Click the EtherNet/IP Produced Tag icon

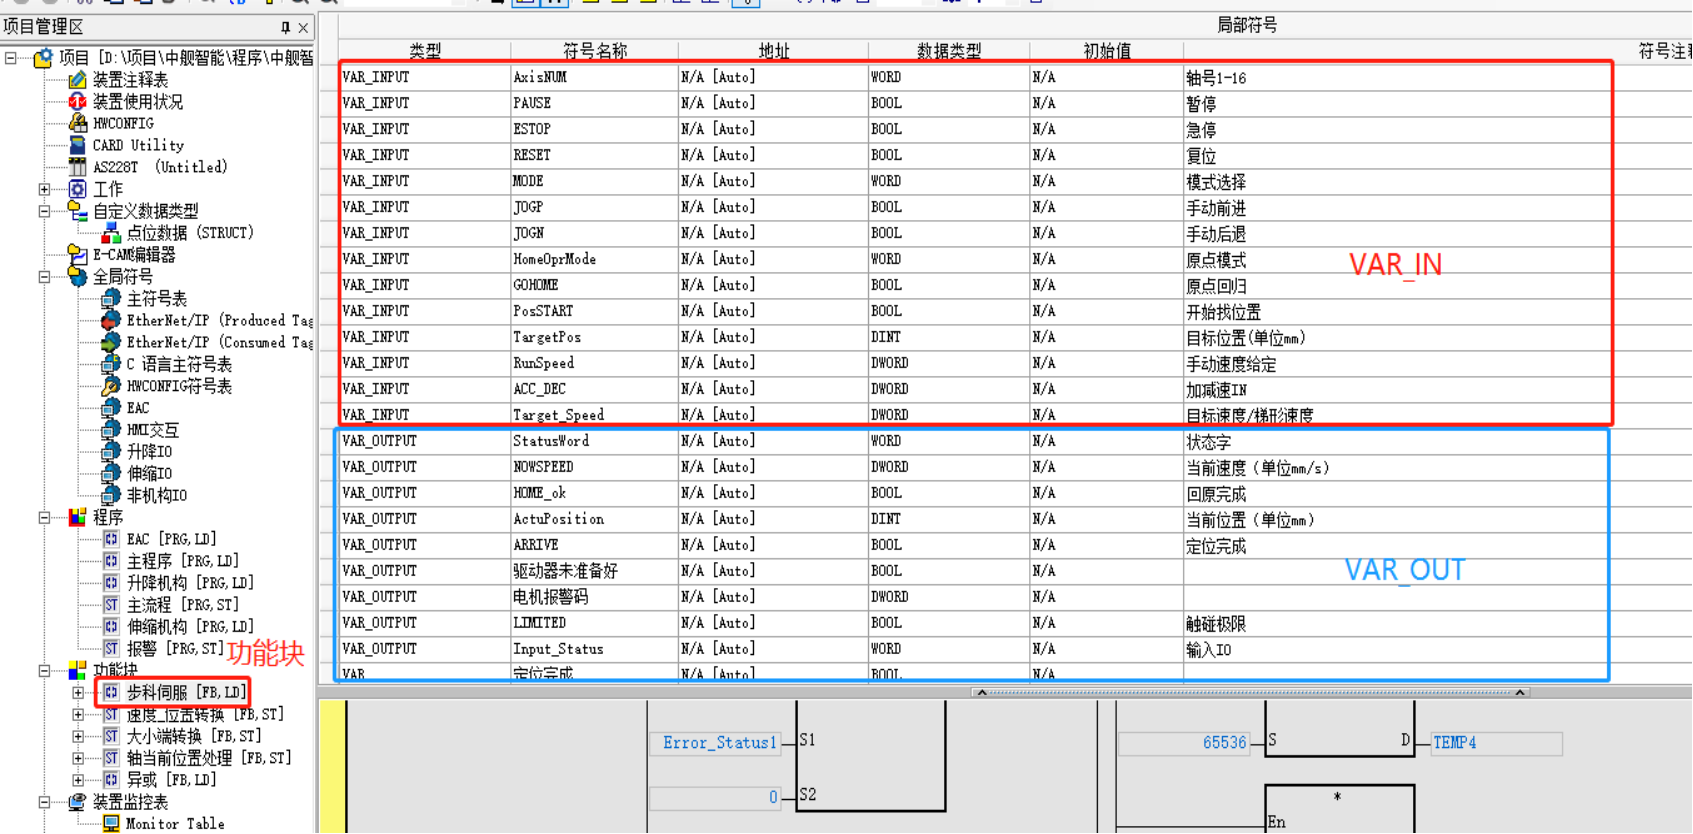(111, 321)
